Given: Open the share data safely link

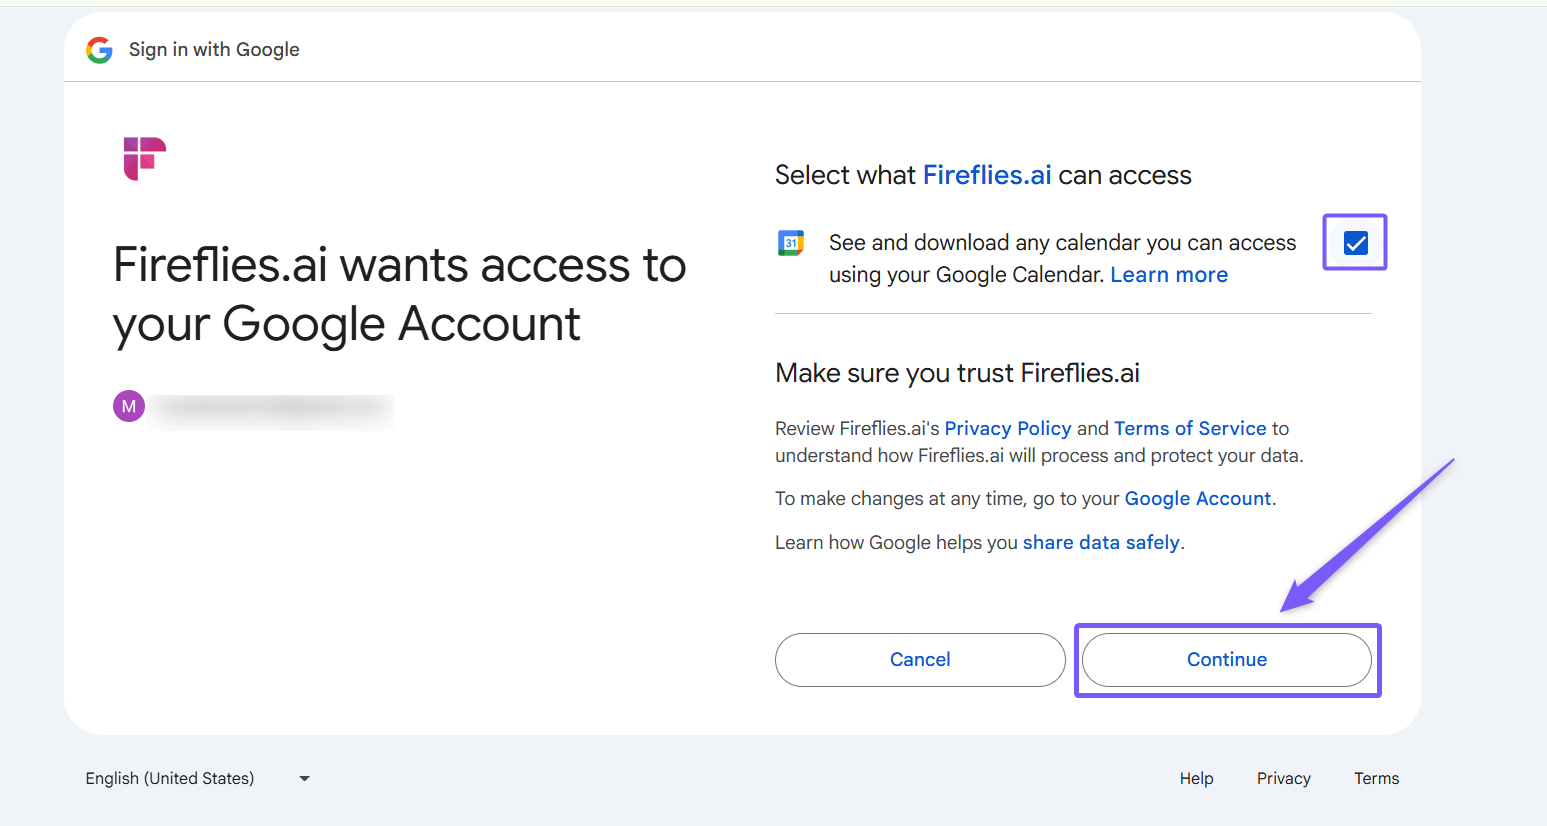Looking at the screenshot, I should pos(1100,543).
